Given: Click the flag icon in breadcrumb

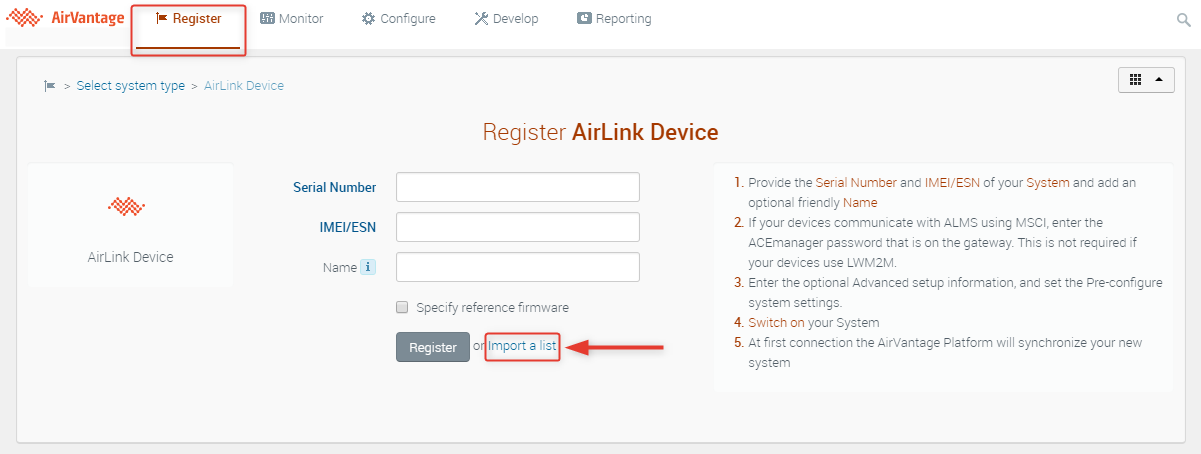Looking at the screenshot, I should [x=50, y=86].
